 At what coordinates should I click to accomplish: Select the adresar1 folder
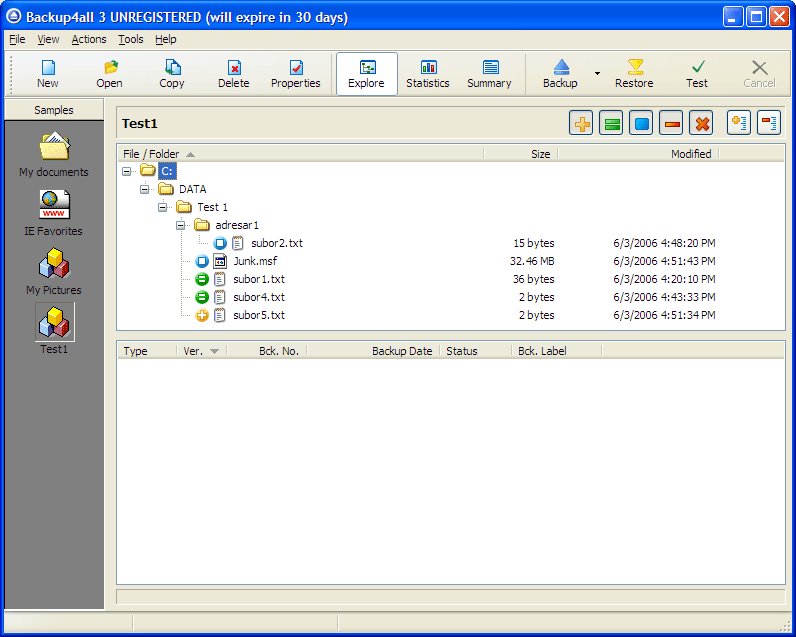pos(237,225)
